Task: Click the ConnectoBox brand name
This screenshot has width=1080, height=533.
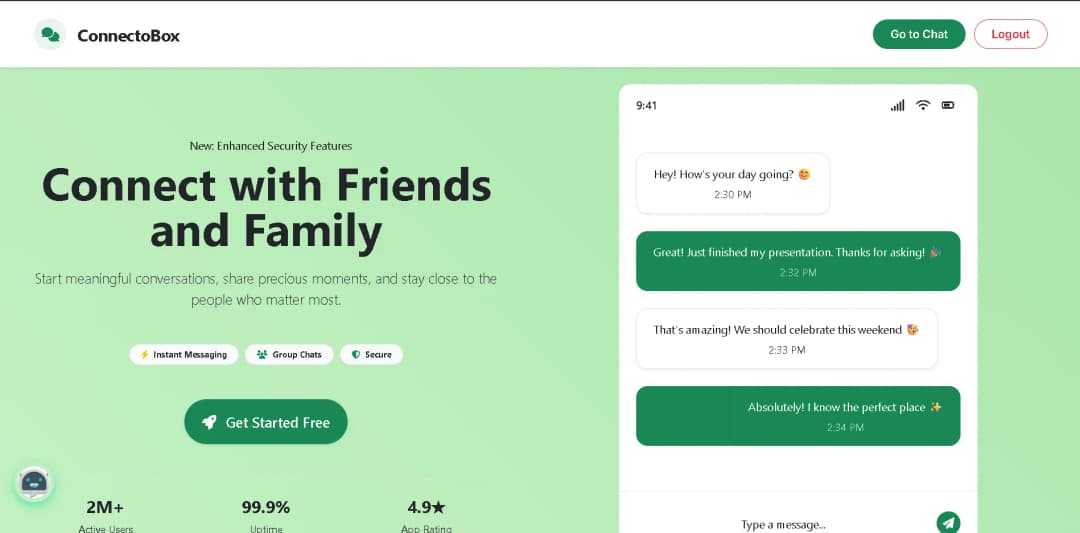Action: 128,35
